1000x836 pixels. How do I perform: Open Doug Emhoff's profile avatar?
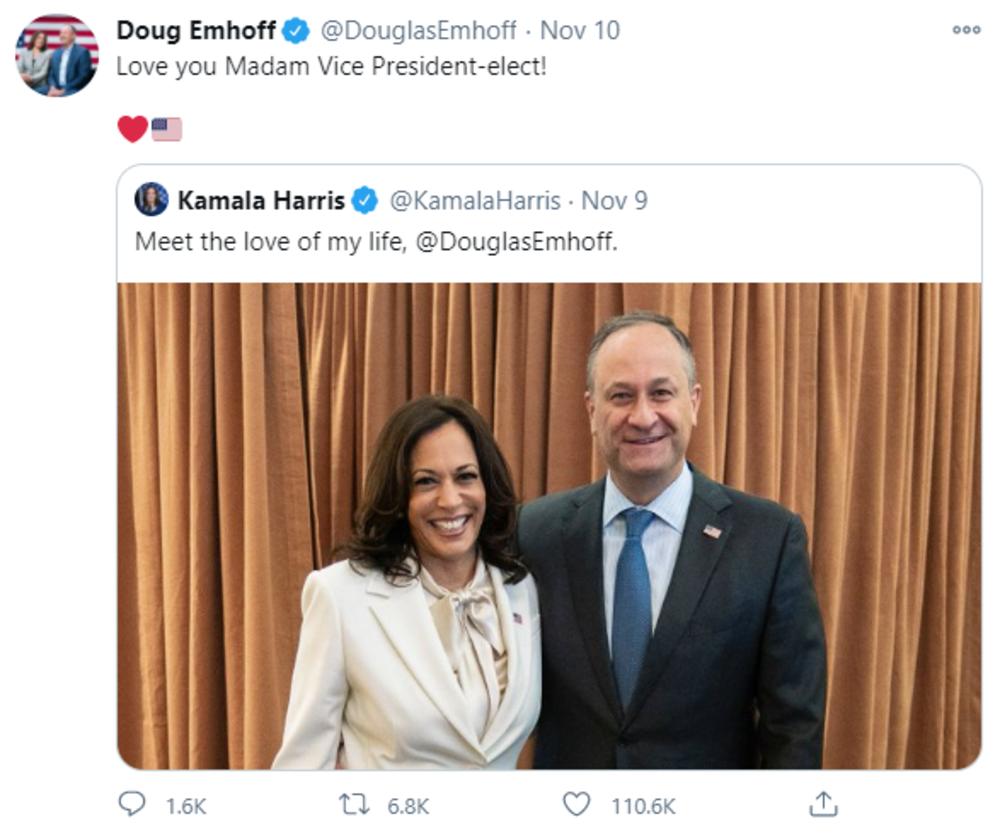coord(57,55)
